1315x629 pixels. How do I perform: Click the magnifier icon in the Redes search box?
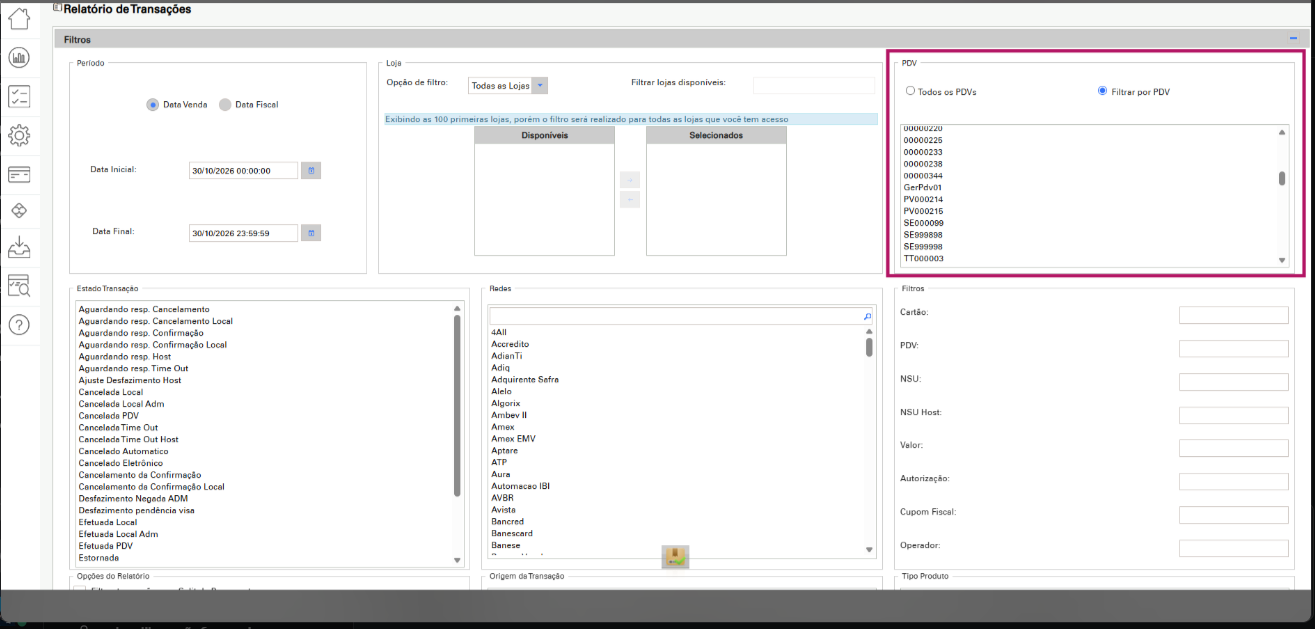click(x=868, y=316)
